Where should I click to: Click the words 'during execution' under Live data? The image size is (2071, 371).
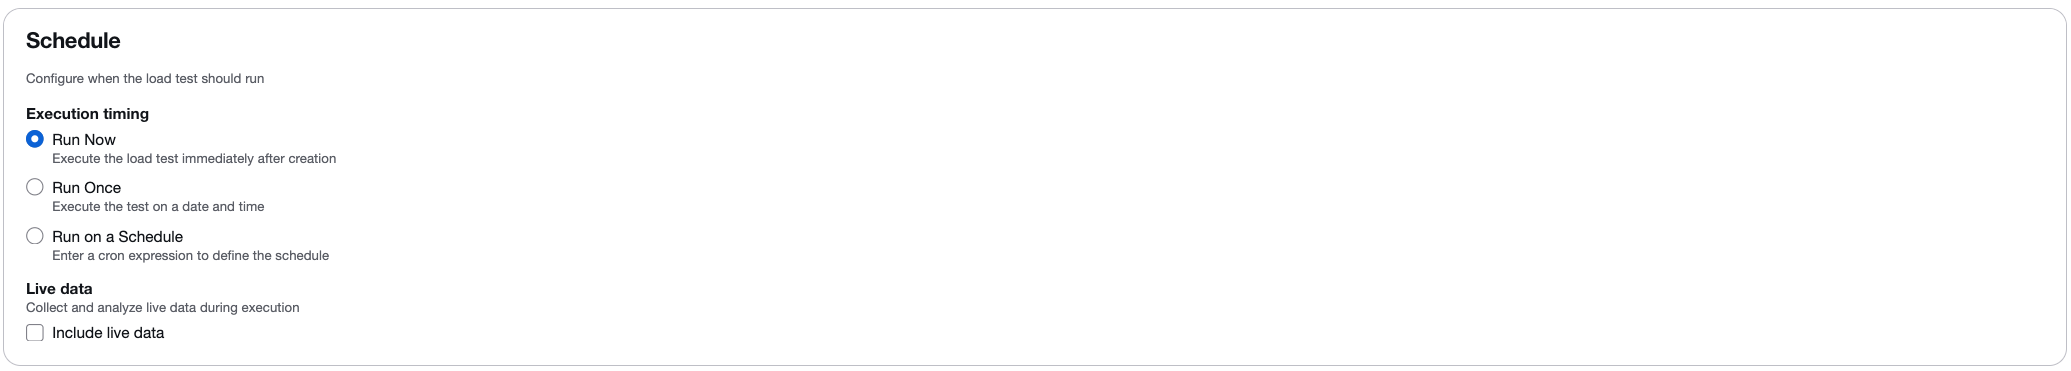249,308
